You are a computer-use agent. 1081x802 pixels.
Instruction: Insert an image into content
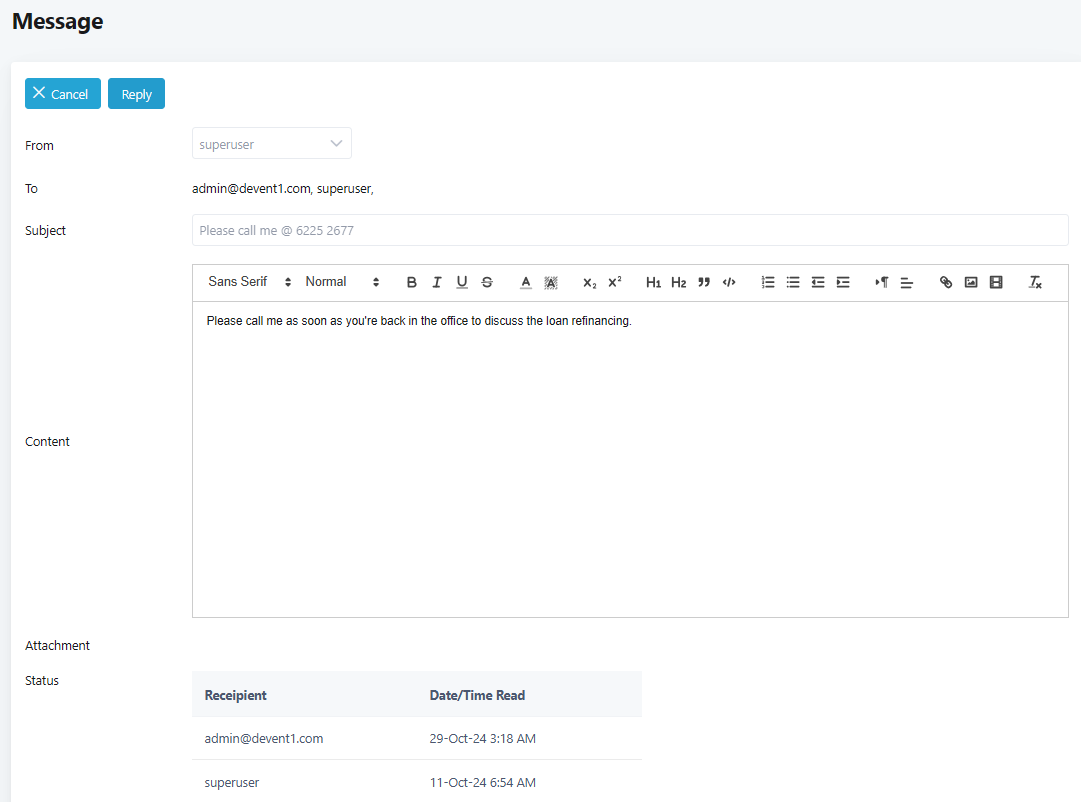click(x=971, y=283)
